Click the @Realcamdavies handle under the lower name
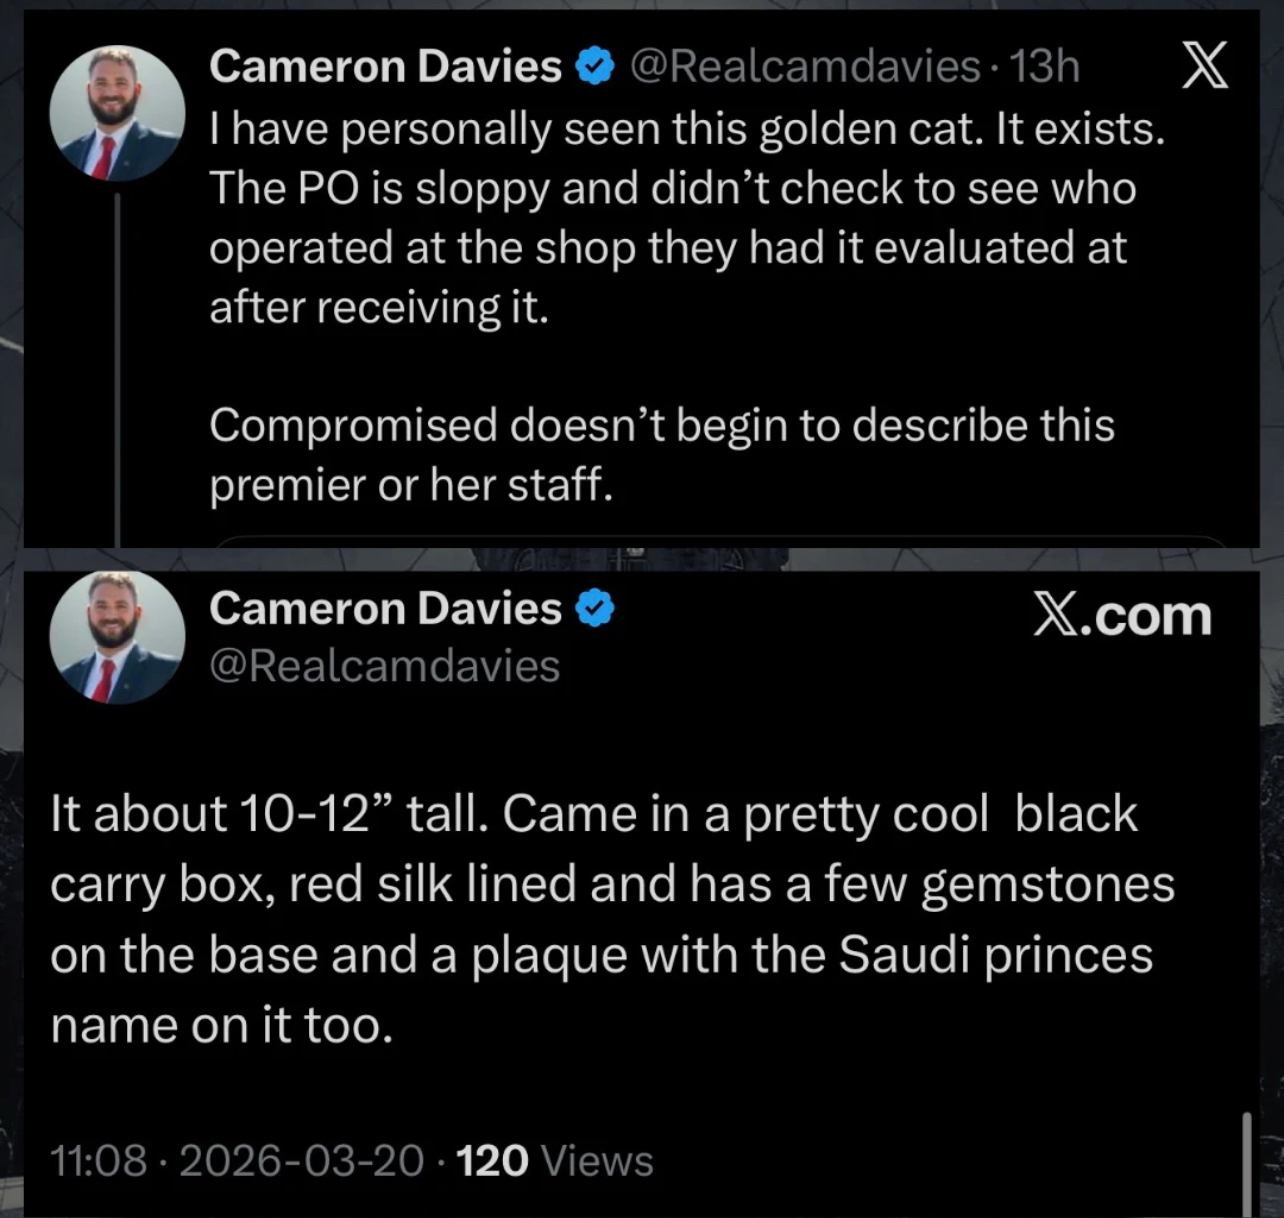 click(384, 666)
